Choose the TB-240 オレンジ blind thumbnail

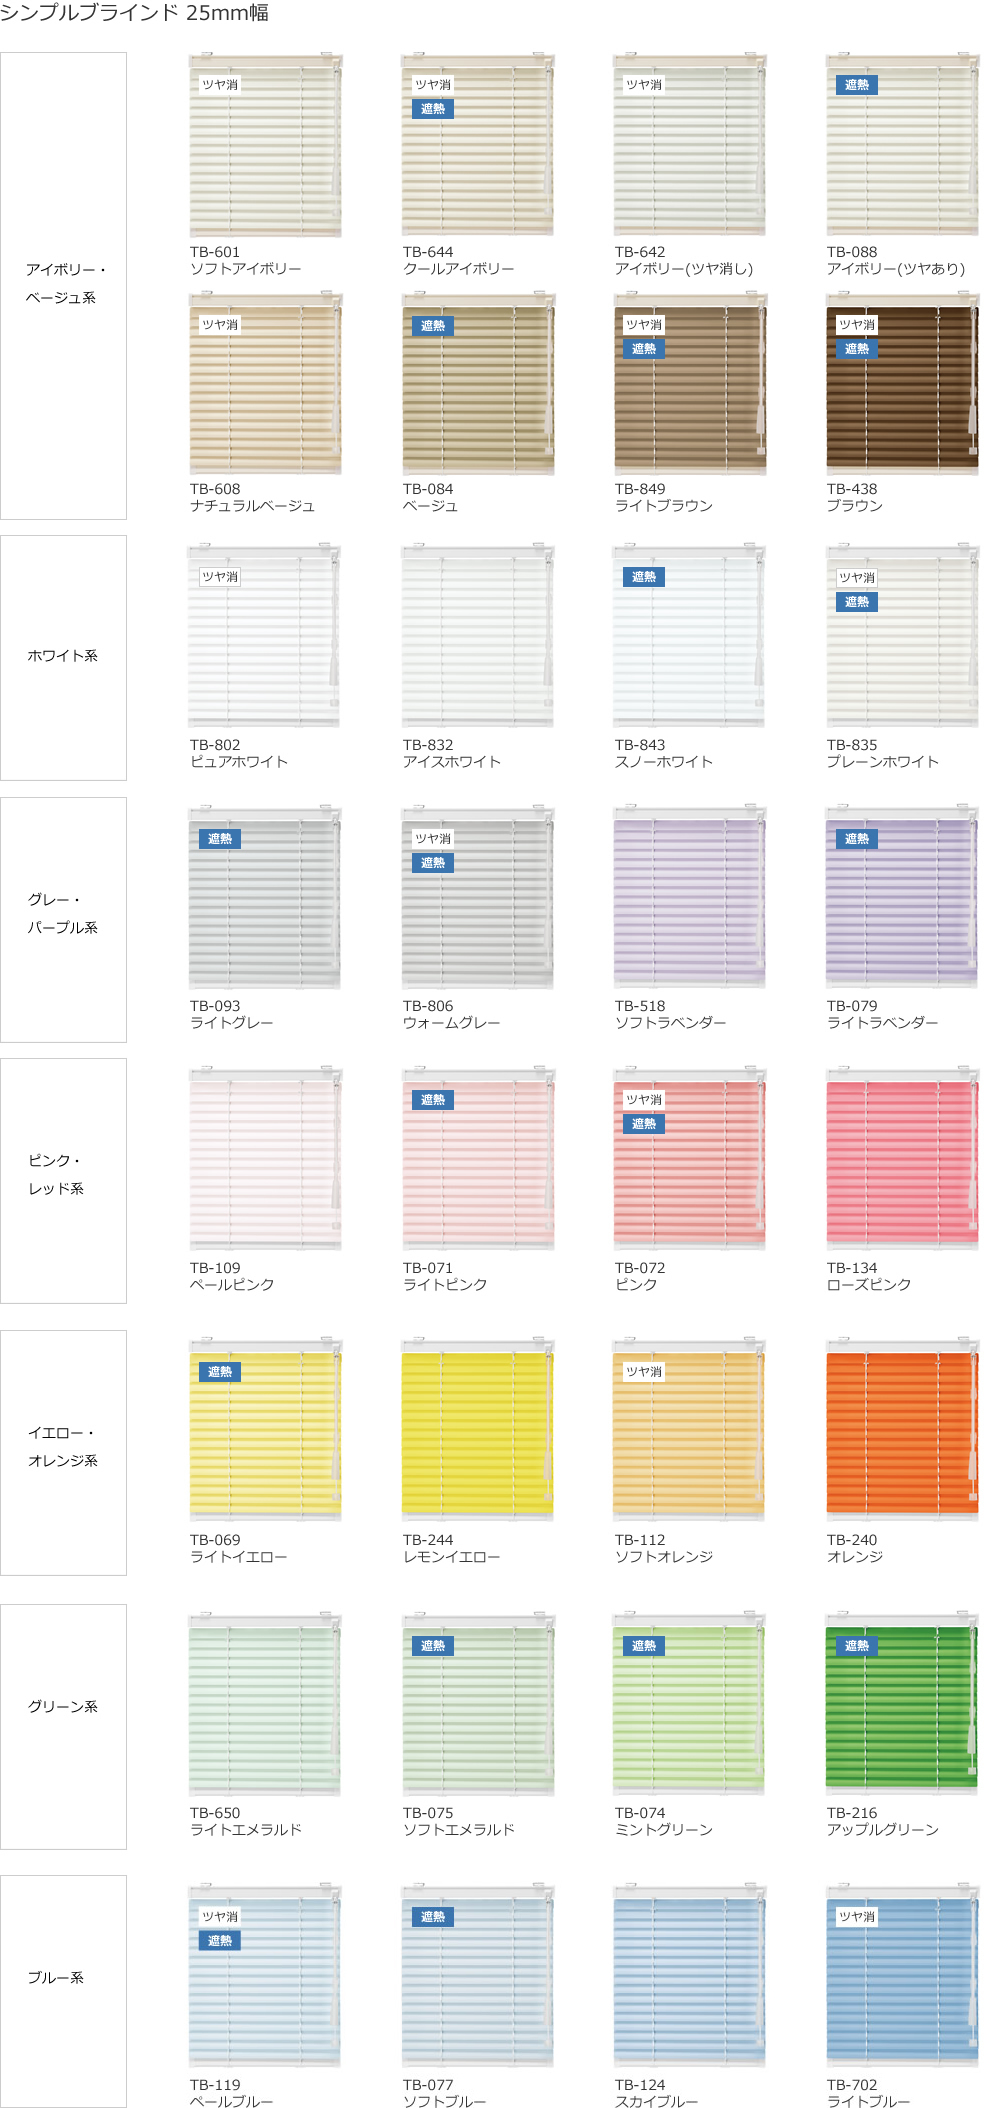coord(902,1429)
